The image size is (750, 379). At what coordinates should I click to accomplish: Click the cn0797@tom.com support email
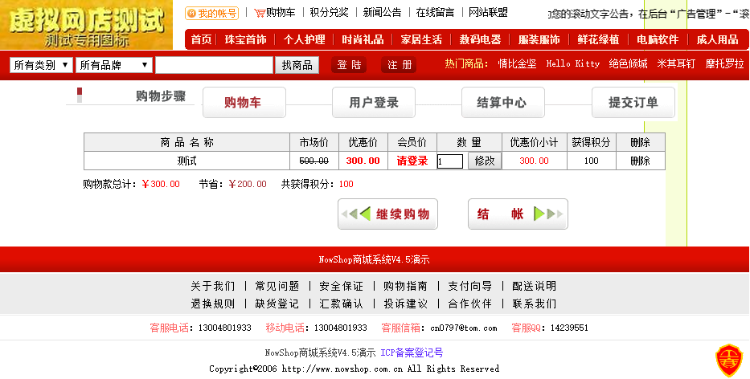click(x=464, y=328)
